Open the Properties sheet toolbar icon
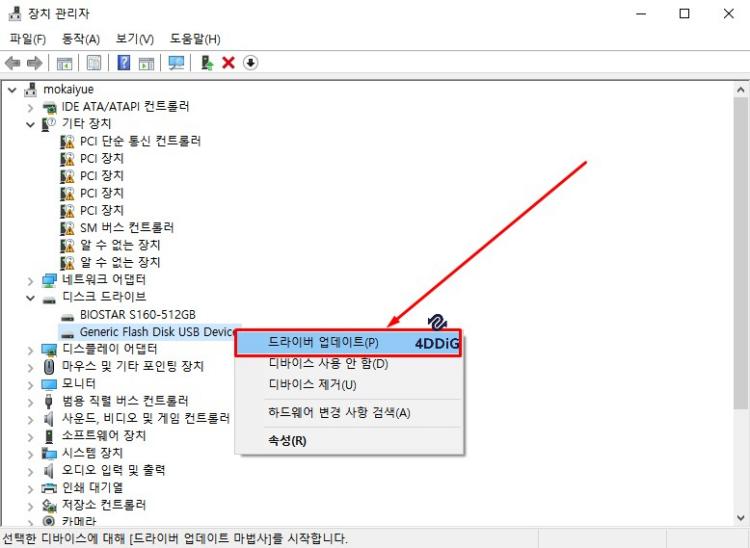The width and height of the screenshot is (750, 548). pyautogui.click(x=93, y=63)
